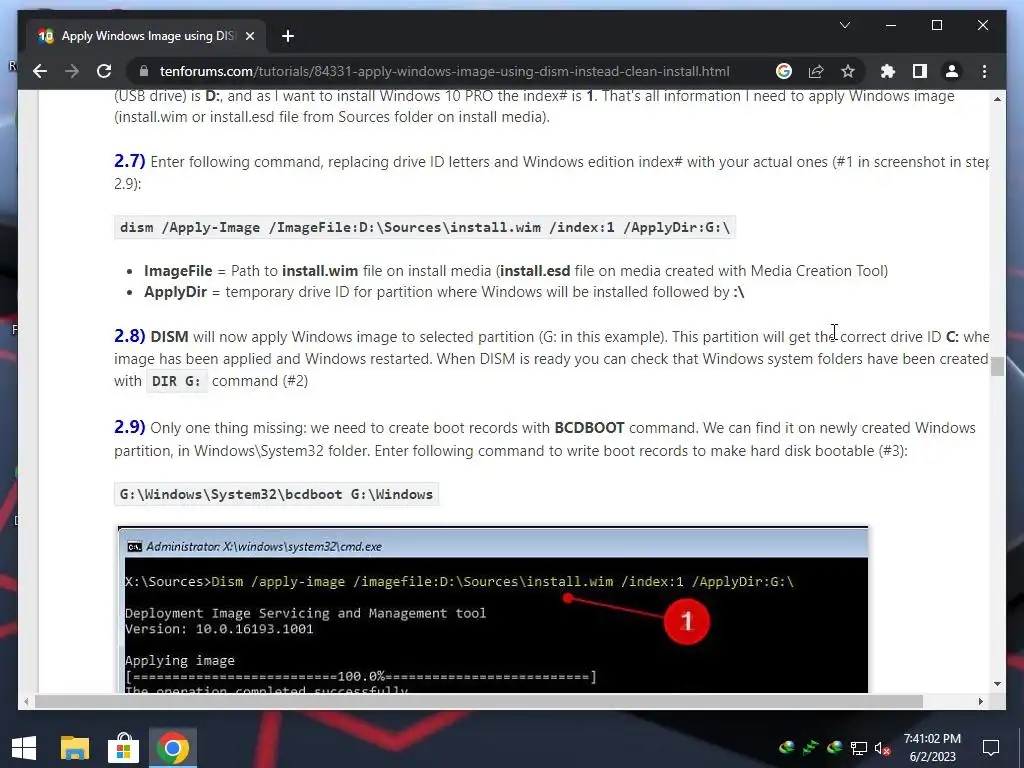Click the green arrows tray icon
Image resolution: width=1024 pixels, height=768 pixels.
click(x=810, y=748)
